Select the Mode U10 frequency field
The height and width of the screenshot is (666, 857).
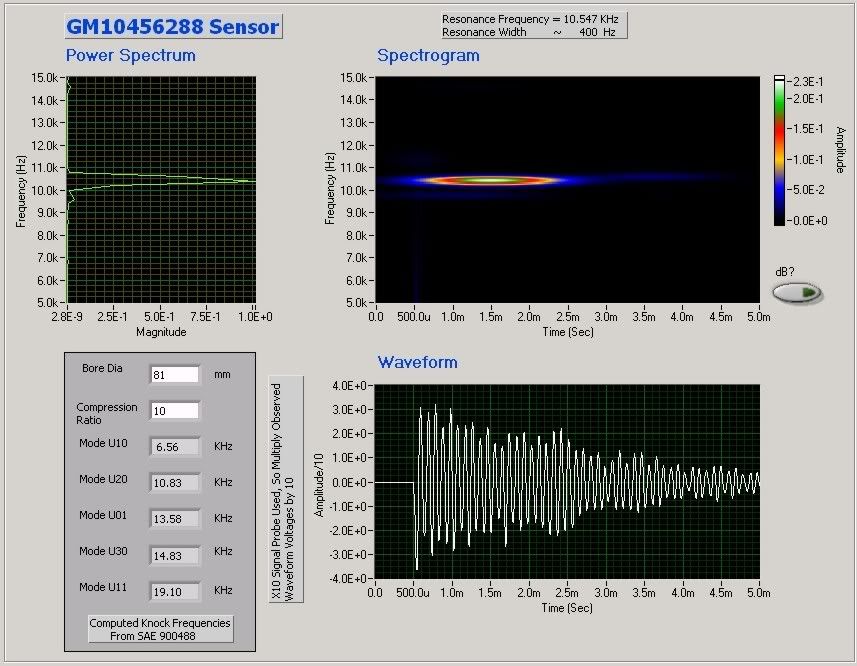pyautogui.click(x=175, y=447)
